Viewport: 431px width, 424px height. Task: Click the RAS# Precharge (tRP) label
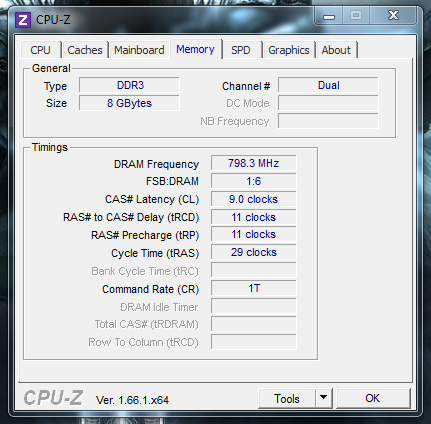pos(145,235)
